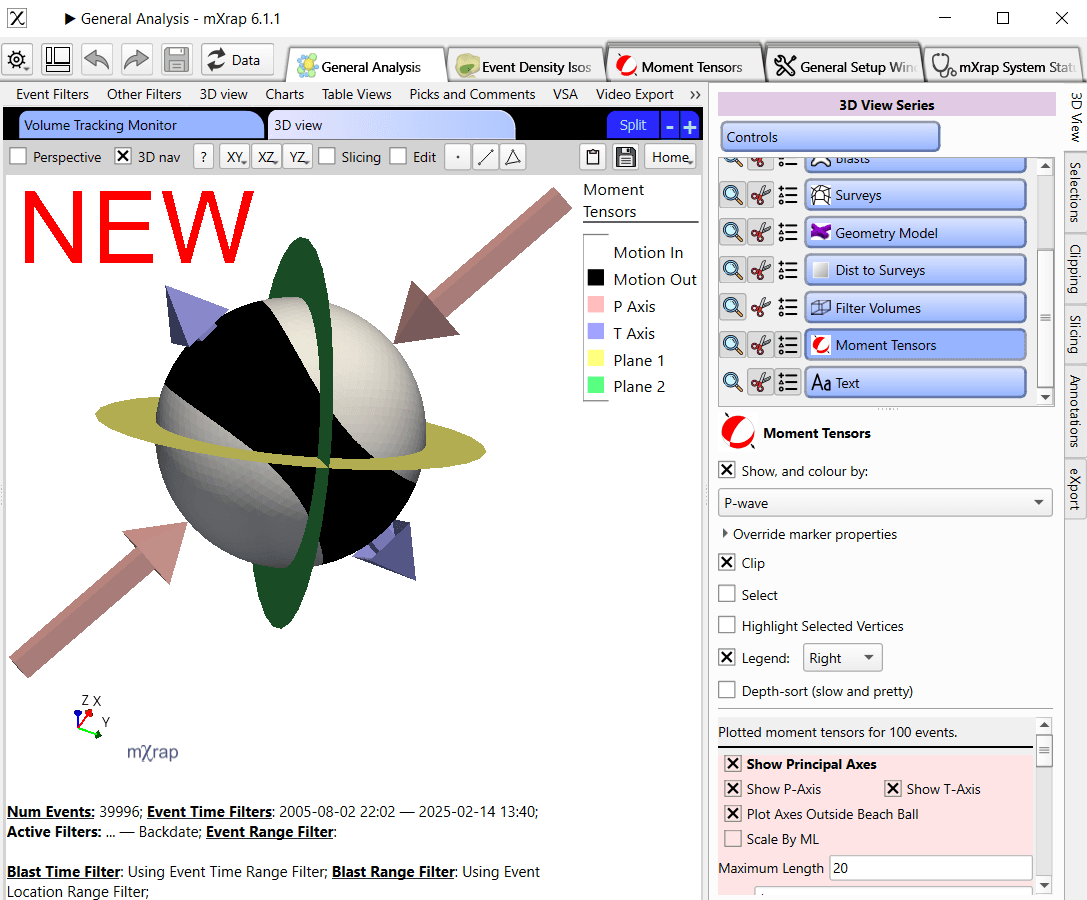Click the list icon beside Filter Volumes
1087x900 pixels.
tap(788, 308)
